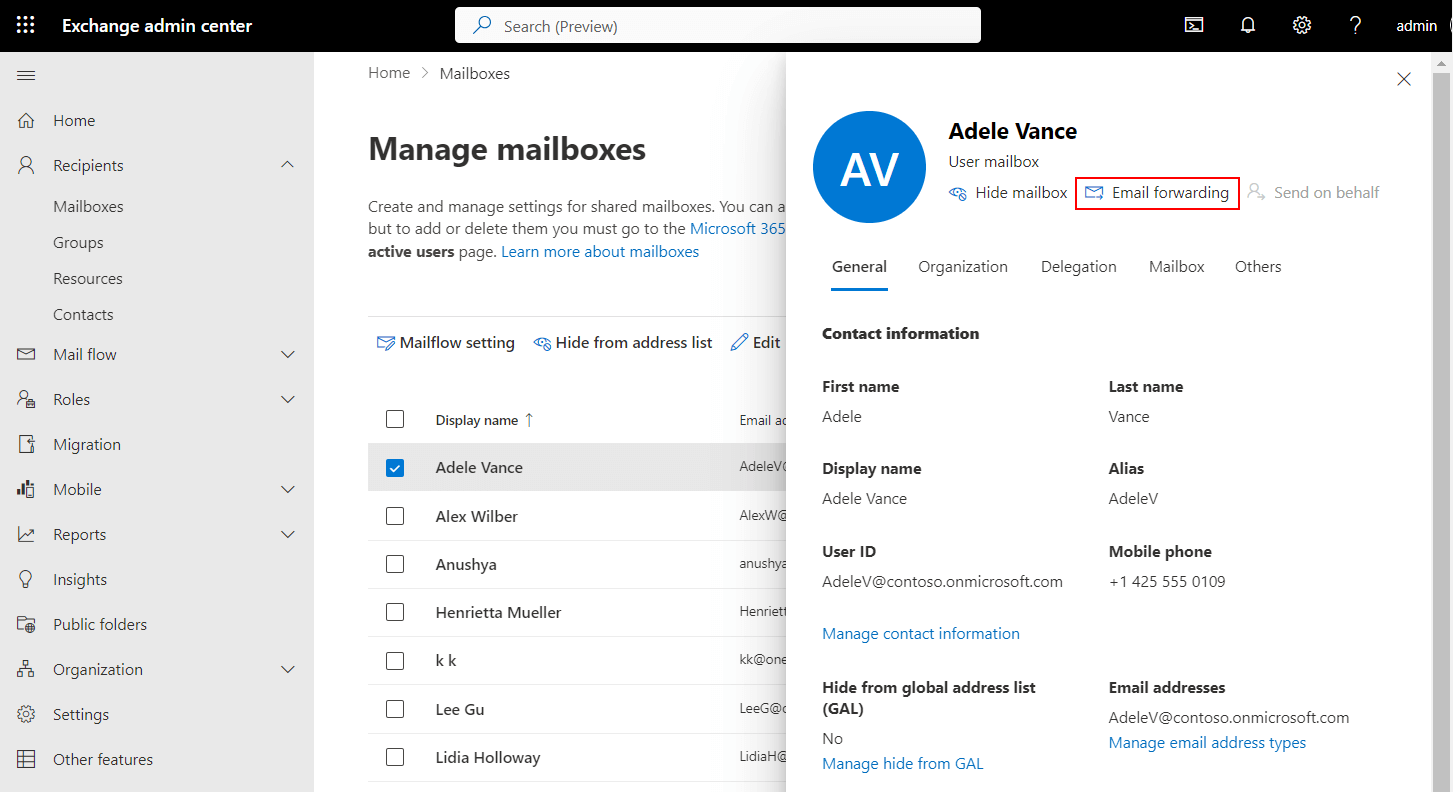Uncheck the Adele Vance mailbox checkbox
Viewport: 1453px width, 792px height.
[x=395, y=467]
